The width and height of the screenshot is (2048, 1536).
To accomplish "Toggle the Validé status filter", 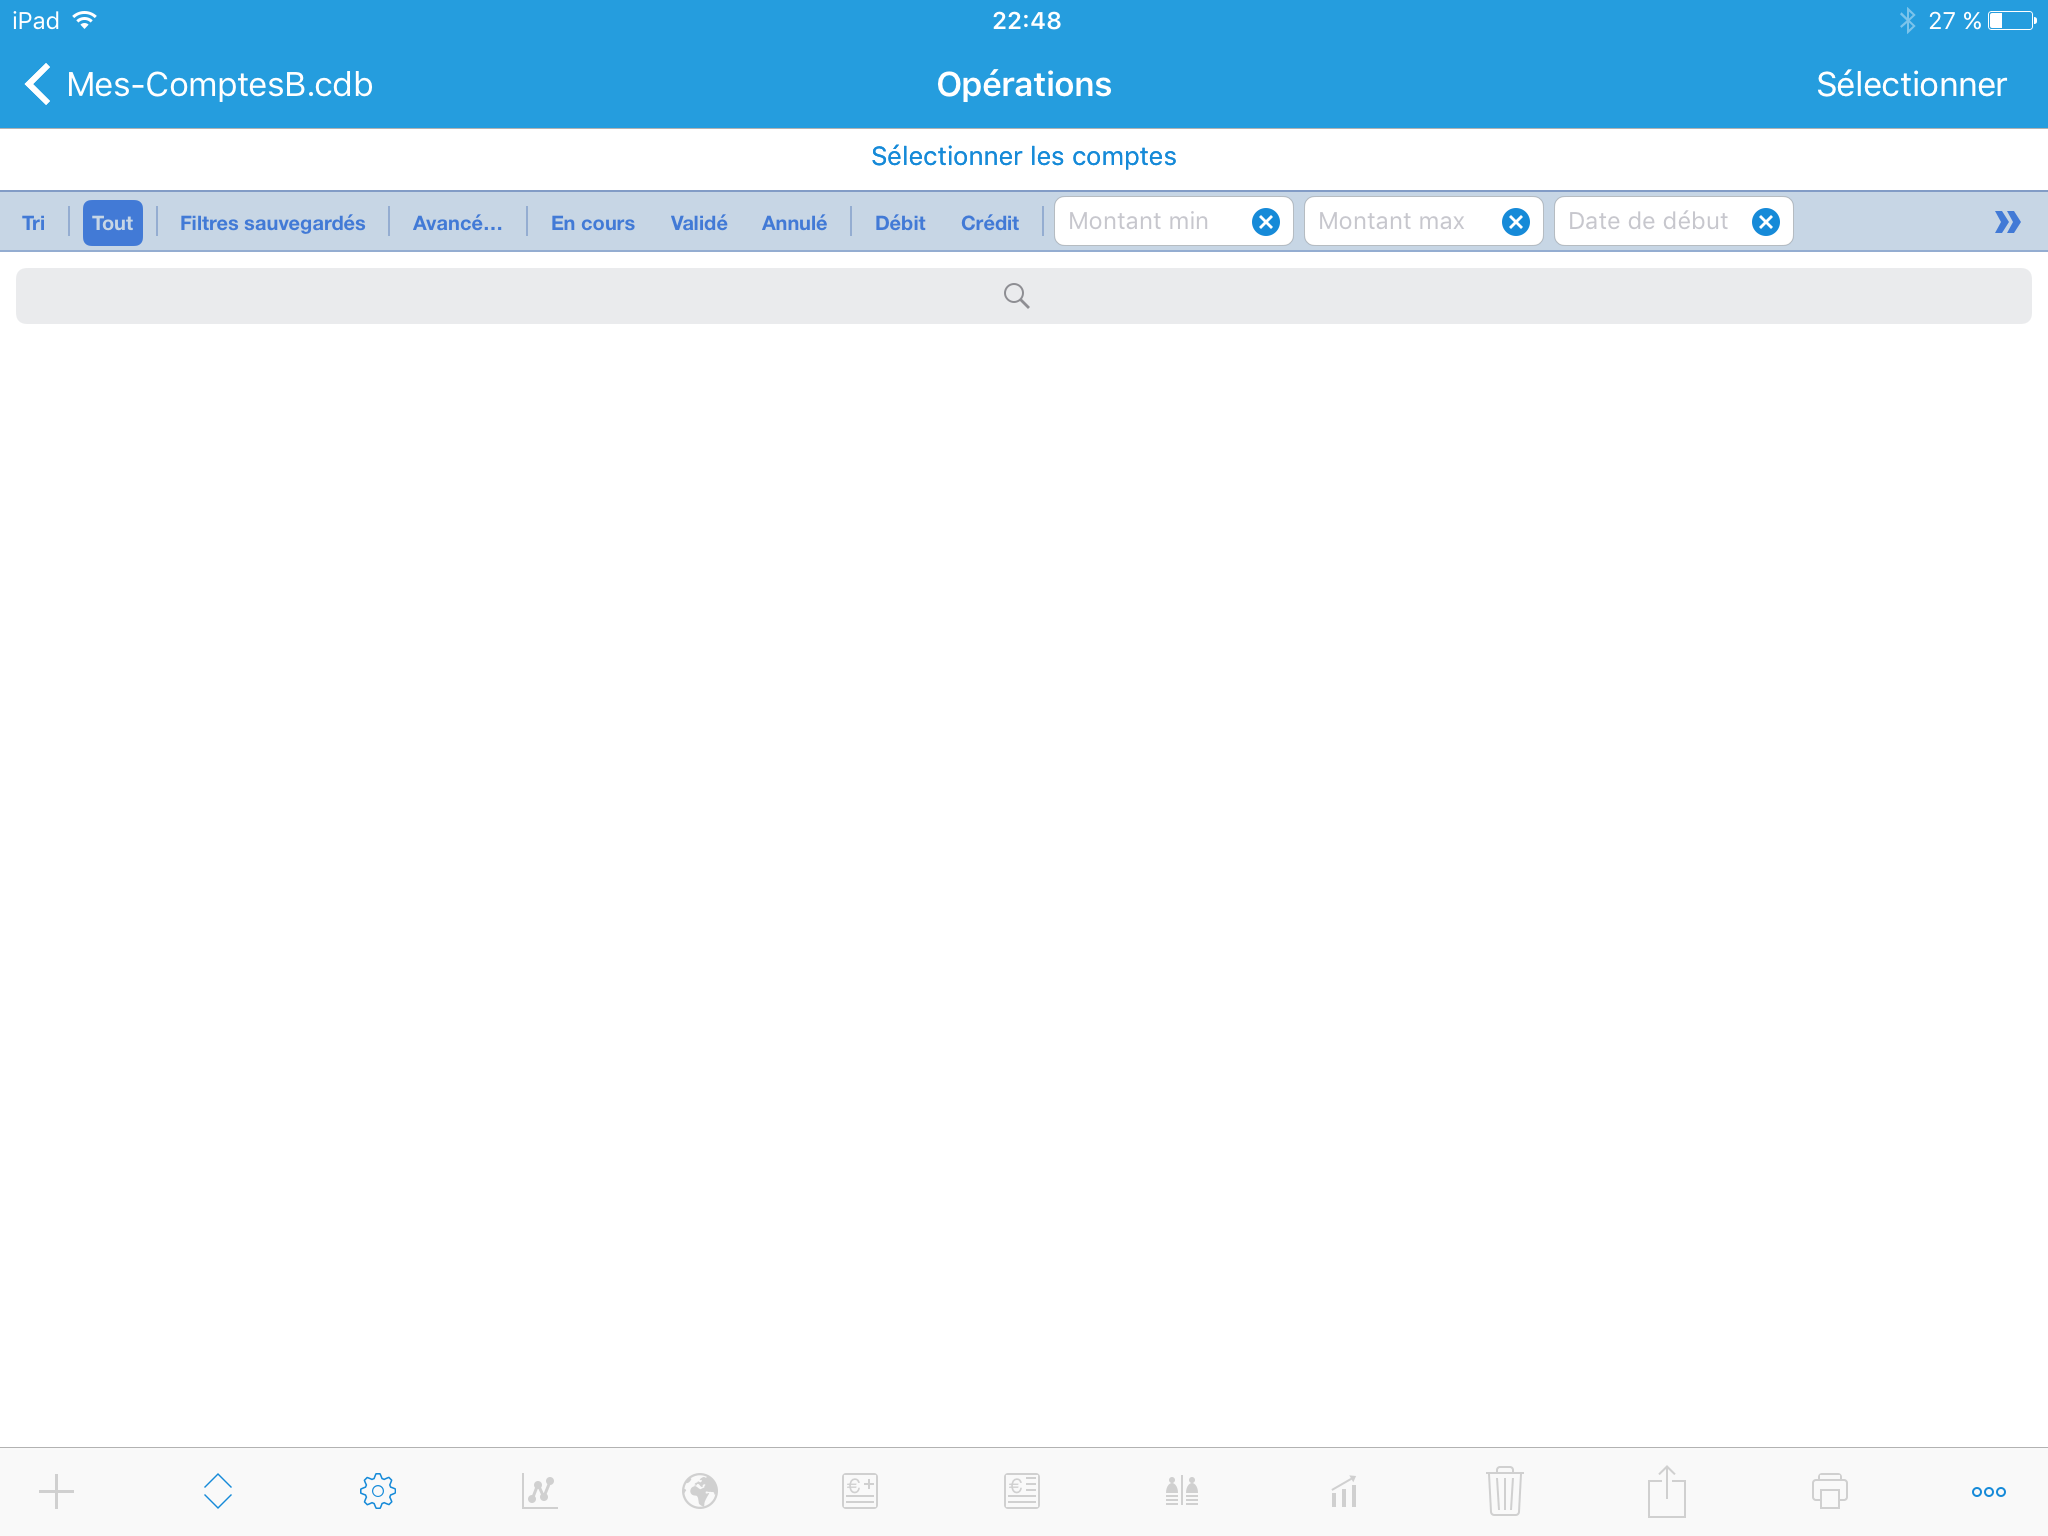I will tap(699, 222).
